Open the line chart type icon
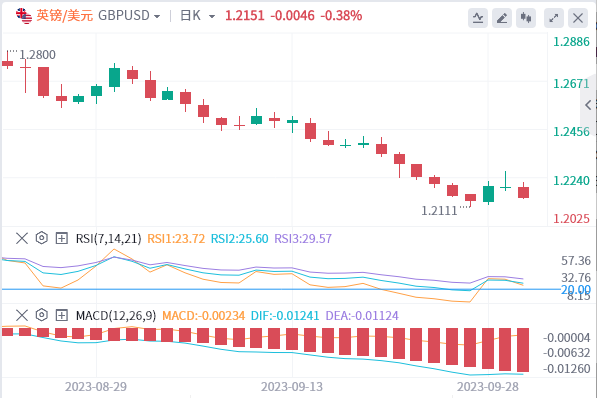The image size is (597, 398). tap(478, 18)
